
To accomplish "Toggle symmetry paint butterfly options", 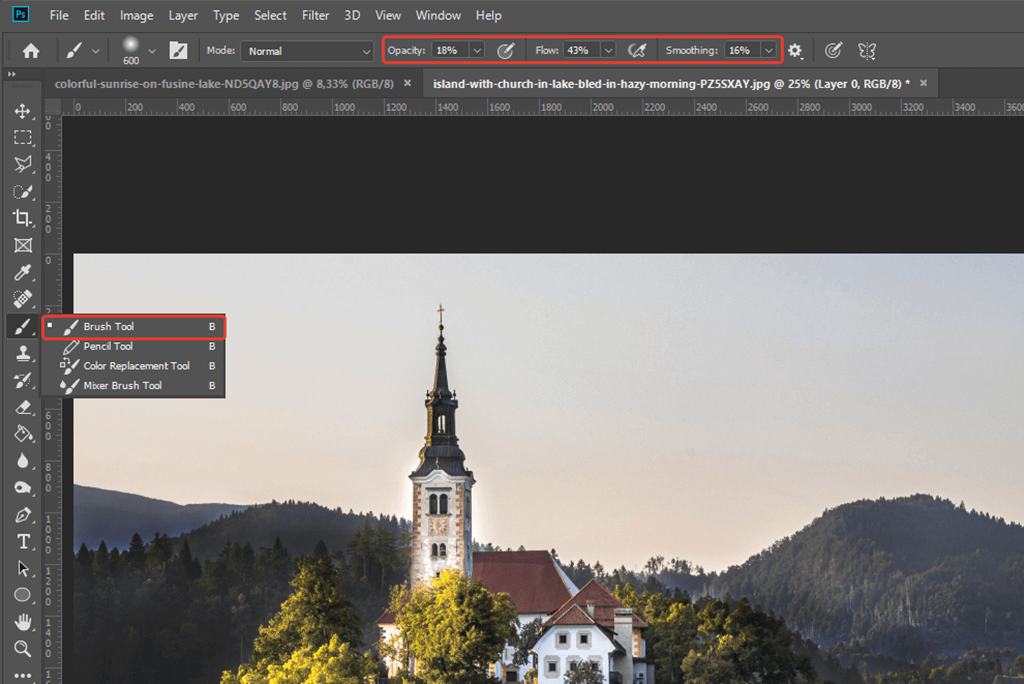I will coord(867,50).
